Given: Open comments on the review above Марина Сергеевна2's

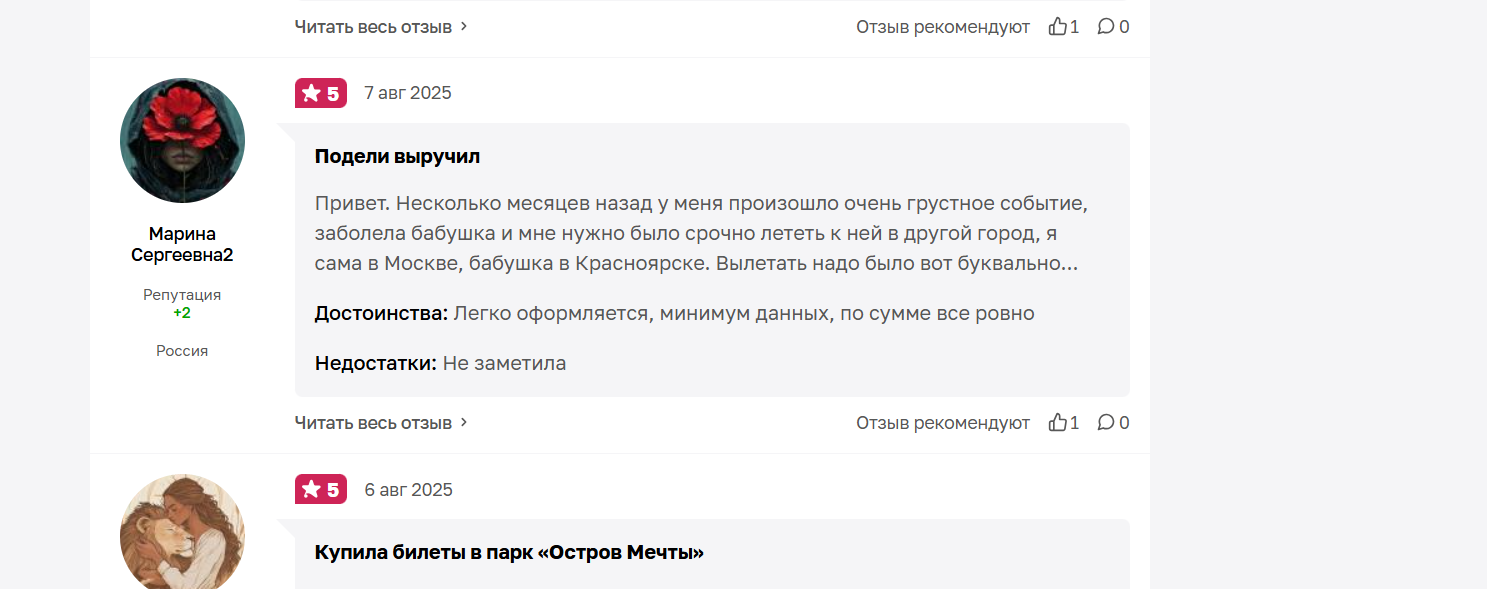Looking at the screenshot, I should tap(1113, 27).
